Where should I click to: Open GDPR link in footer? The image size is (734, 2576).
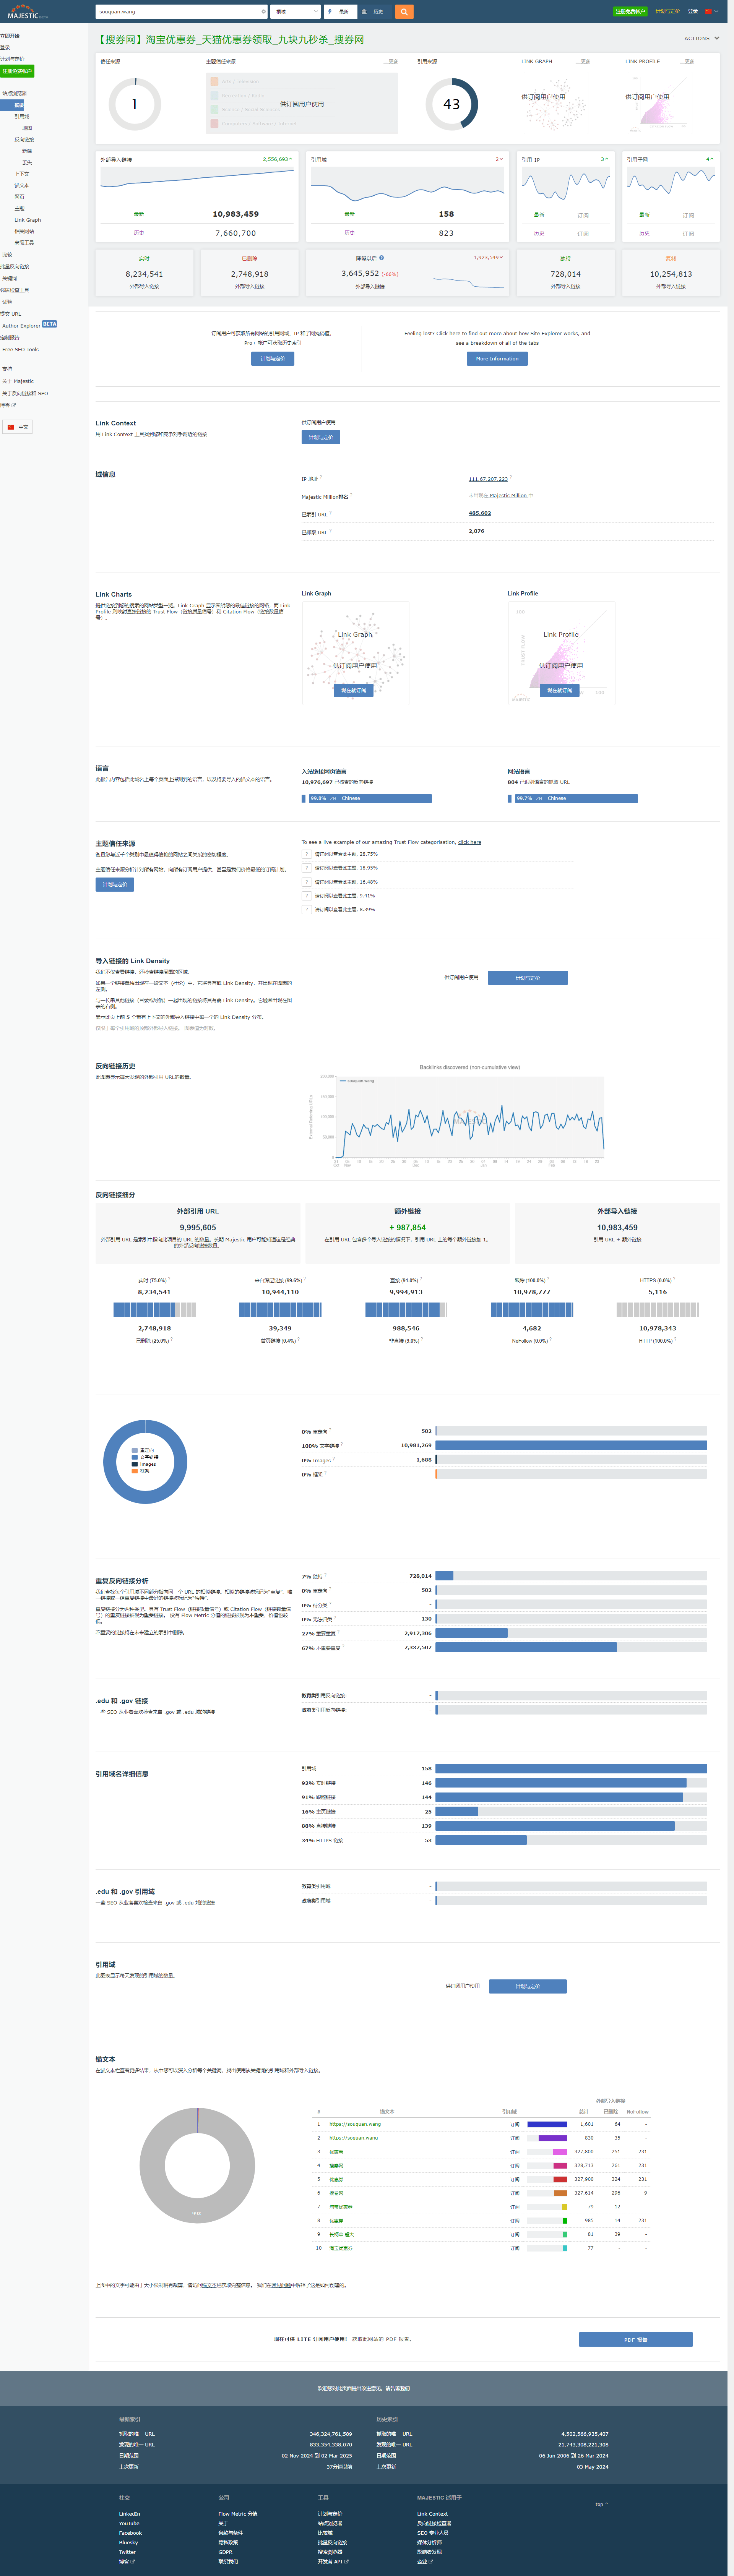tap(225, 2552)
